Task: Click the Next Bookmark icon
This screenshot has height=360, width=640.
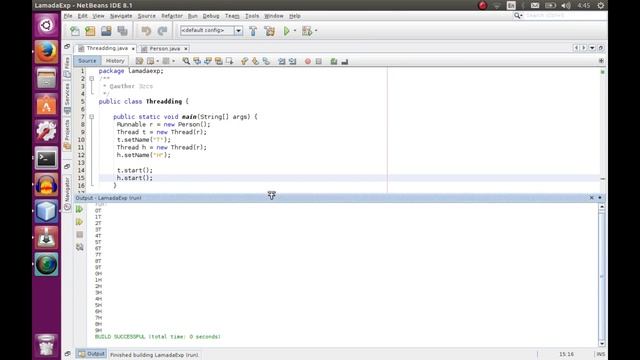Action: coord(255,61)
